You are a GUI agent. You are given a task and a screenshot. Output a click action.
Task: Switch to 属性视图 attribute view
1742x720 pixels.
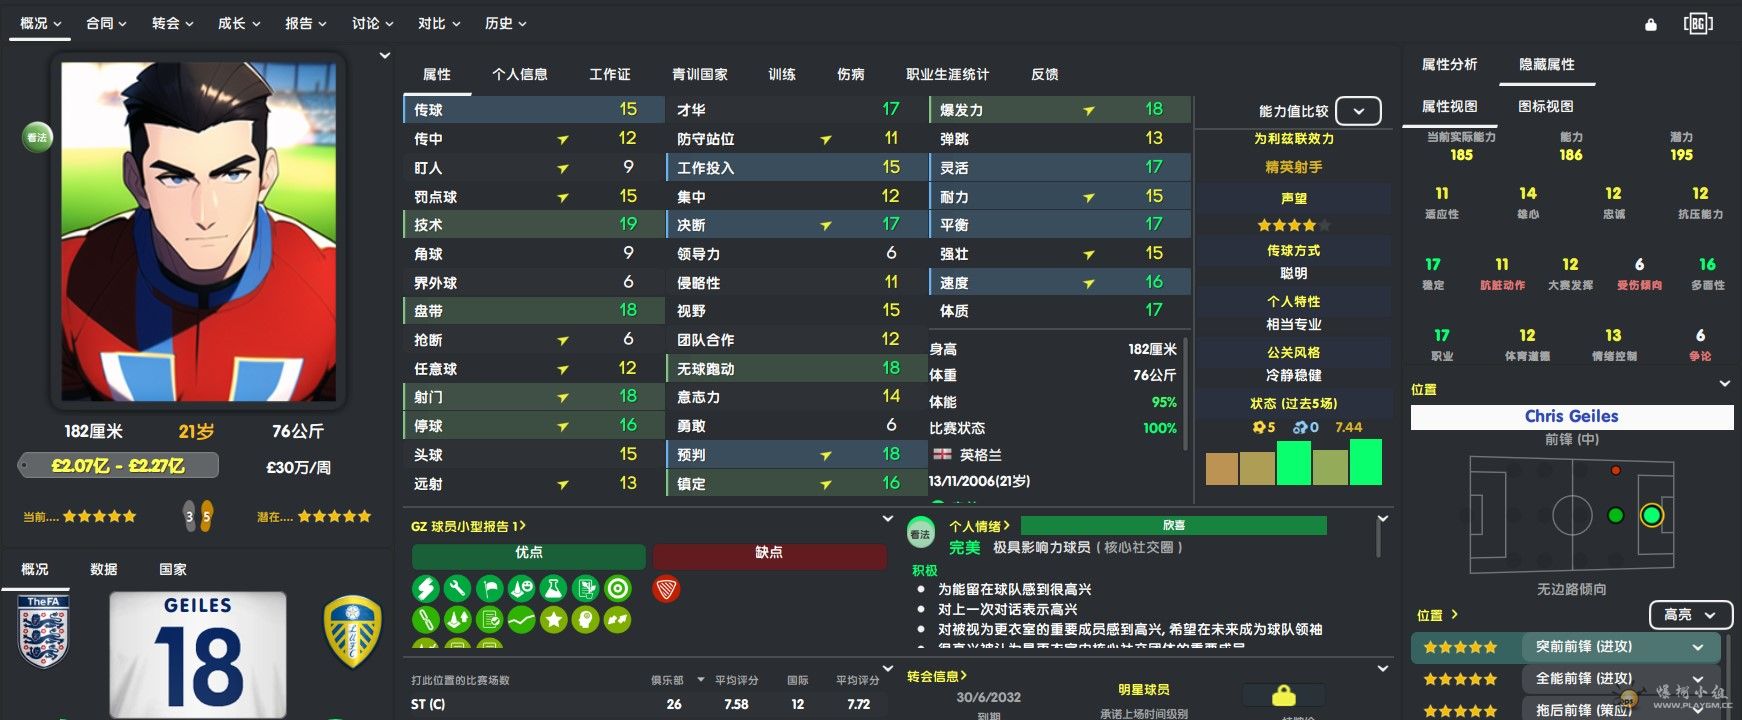click(1449, 106)
